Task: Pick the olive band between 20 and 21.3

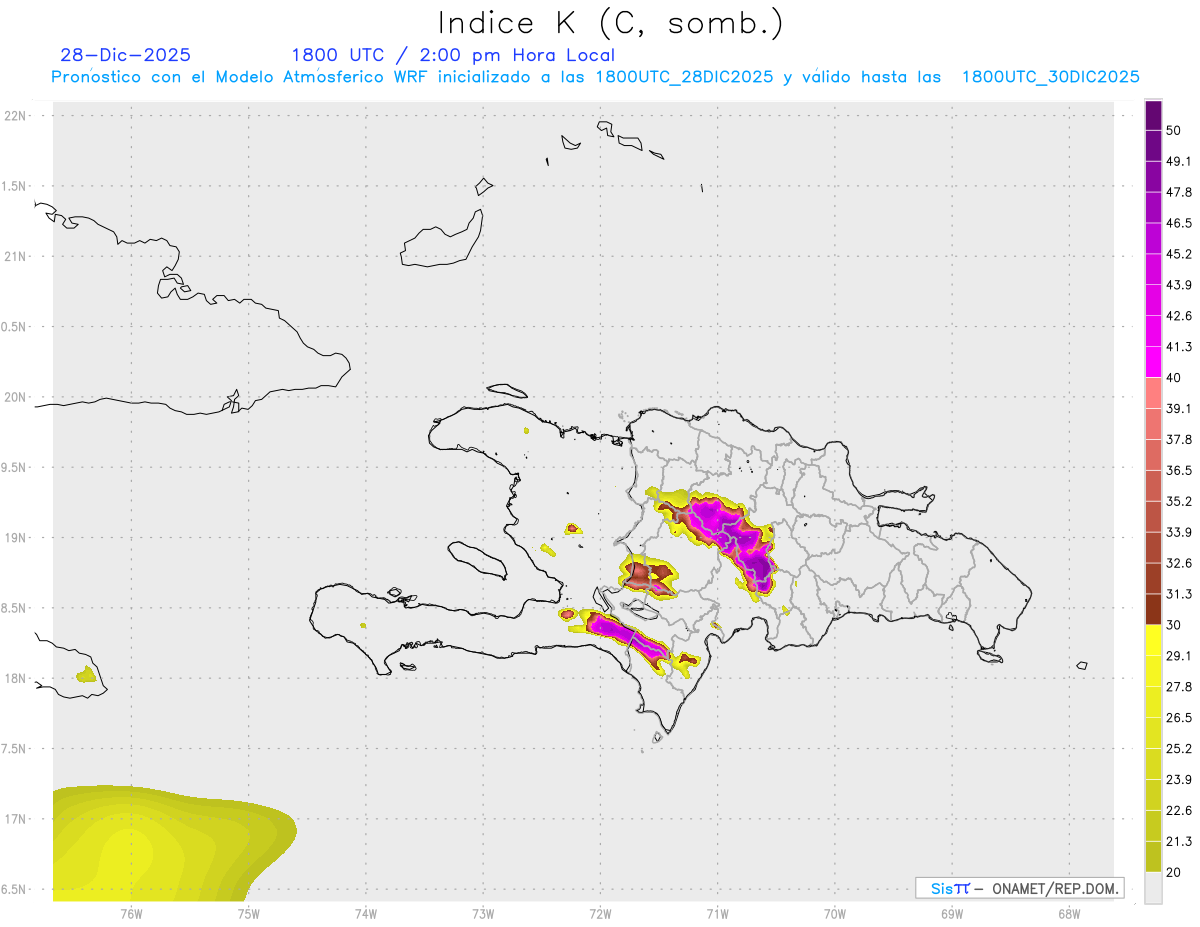Action: (1154, 856)
